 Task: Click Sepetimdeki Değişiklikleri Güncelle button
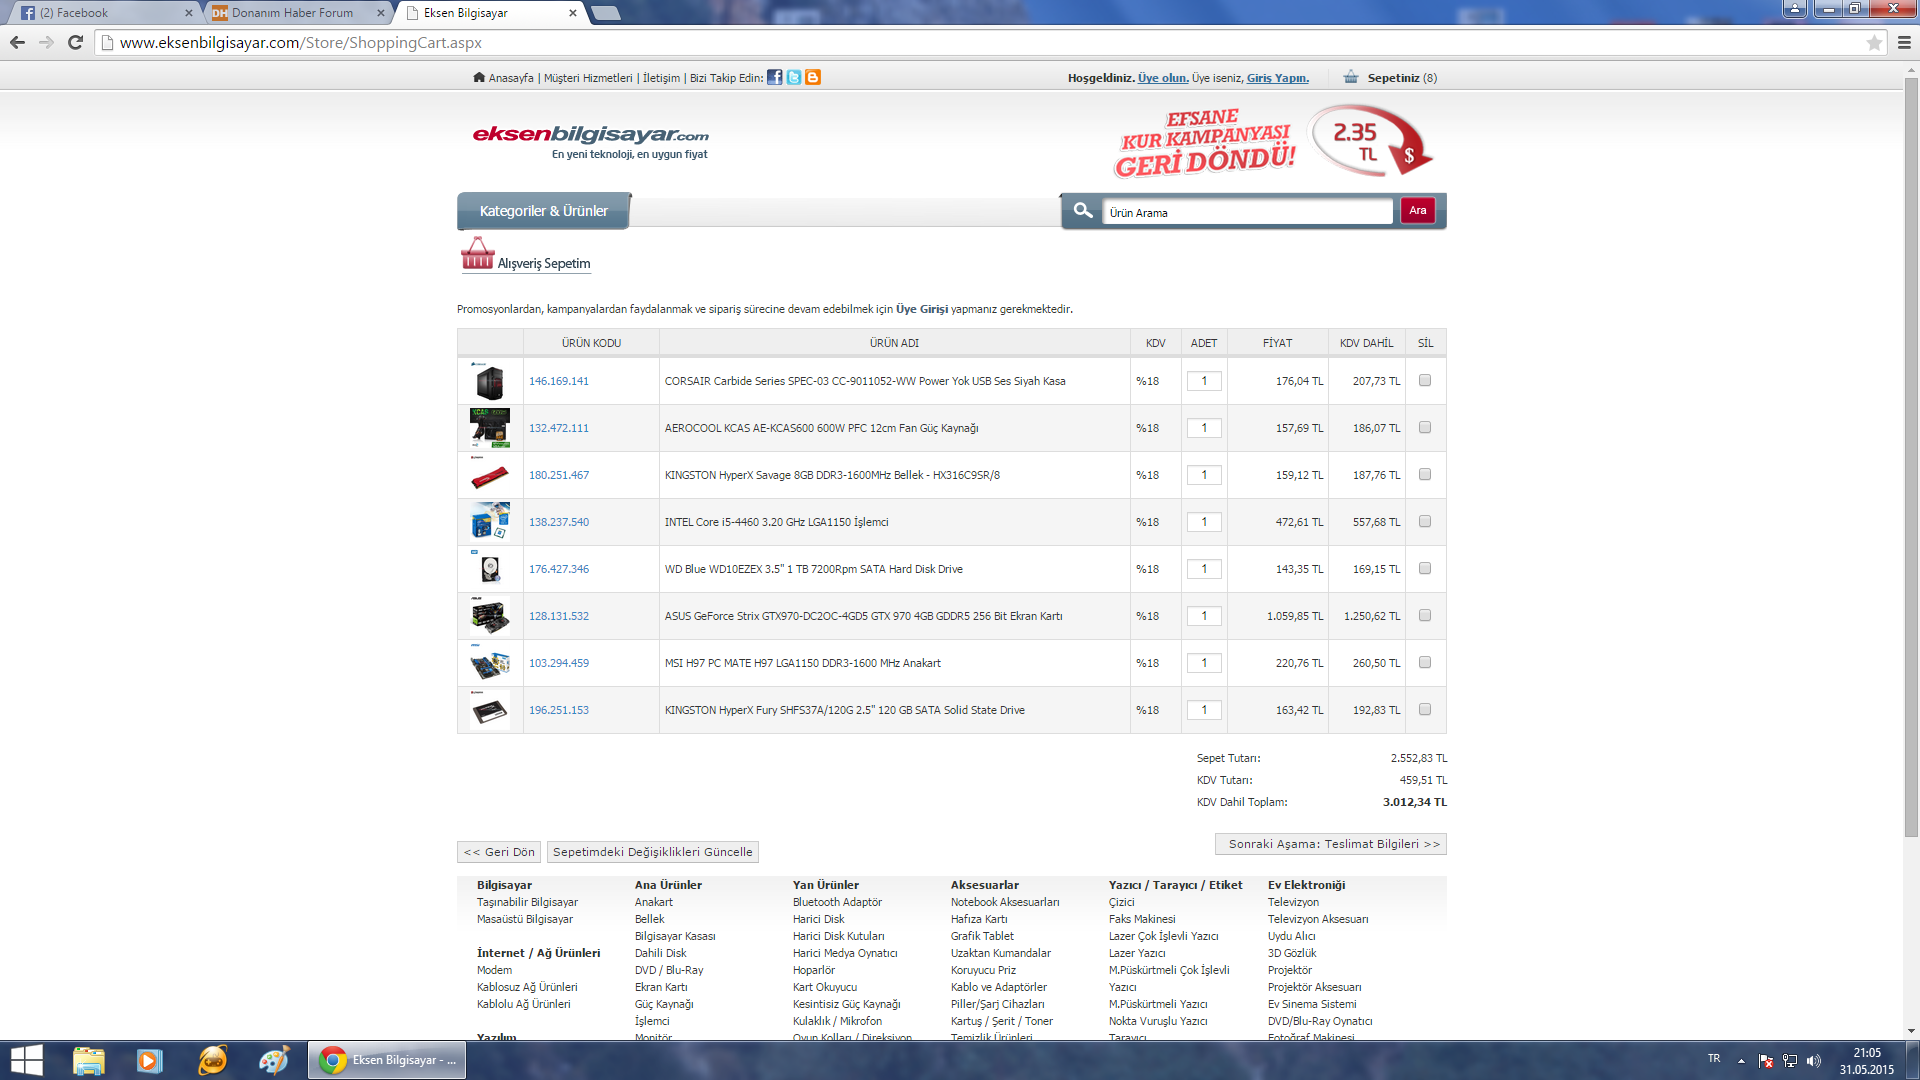click(653, 852)
